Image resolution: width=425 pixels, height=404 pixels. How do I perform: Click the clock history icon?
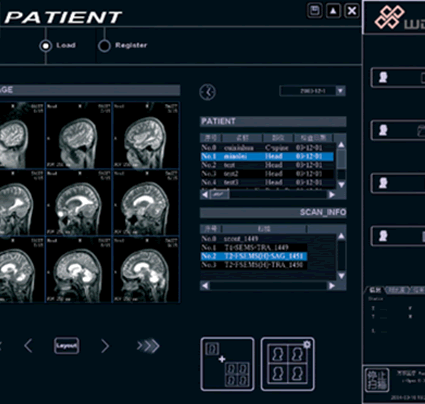tap(208, 92)
